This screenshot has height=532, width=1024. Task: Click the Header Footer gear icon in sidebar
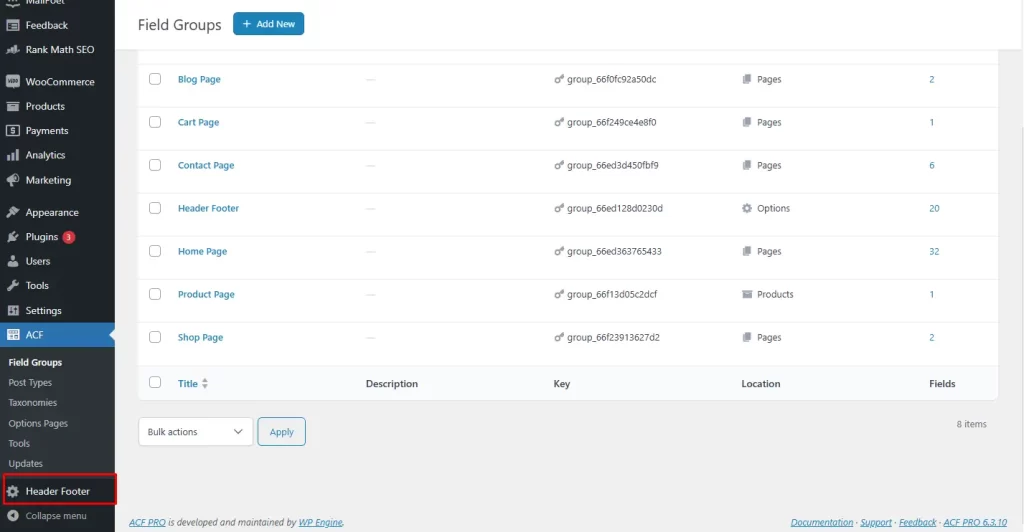tap(12, 492)
